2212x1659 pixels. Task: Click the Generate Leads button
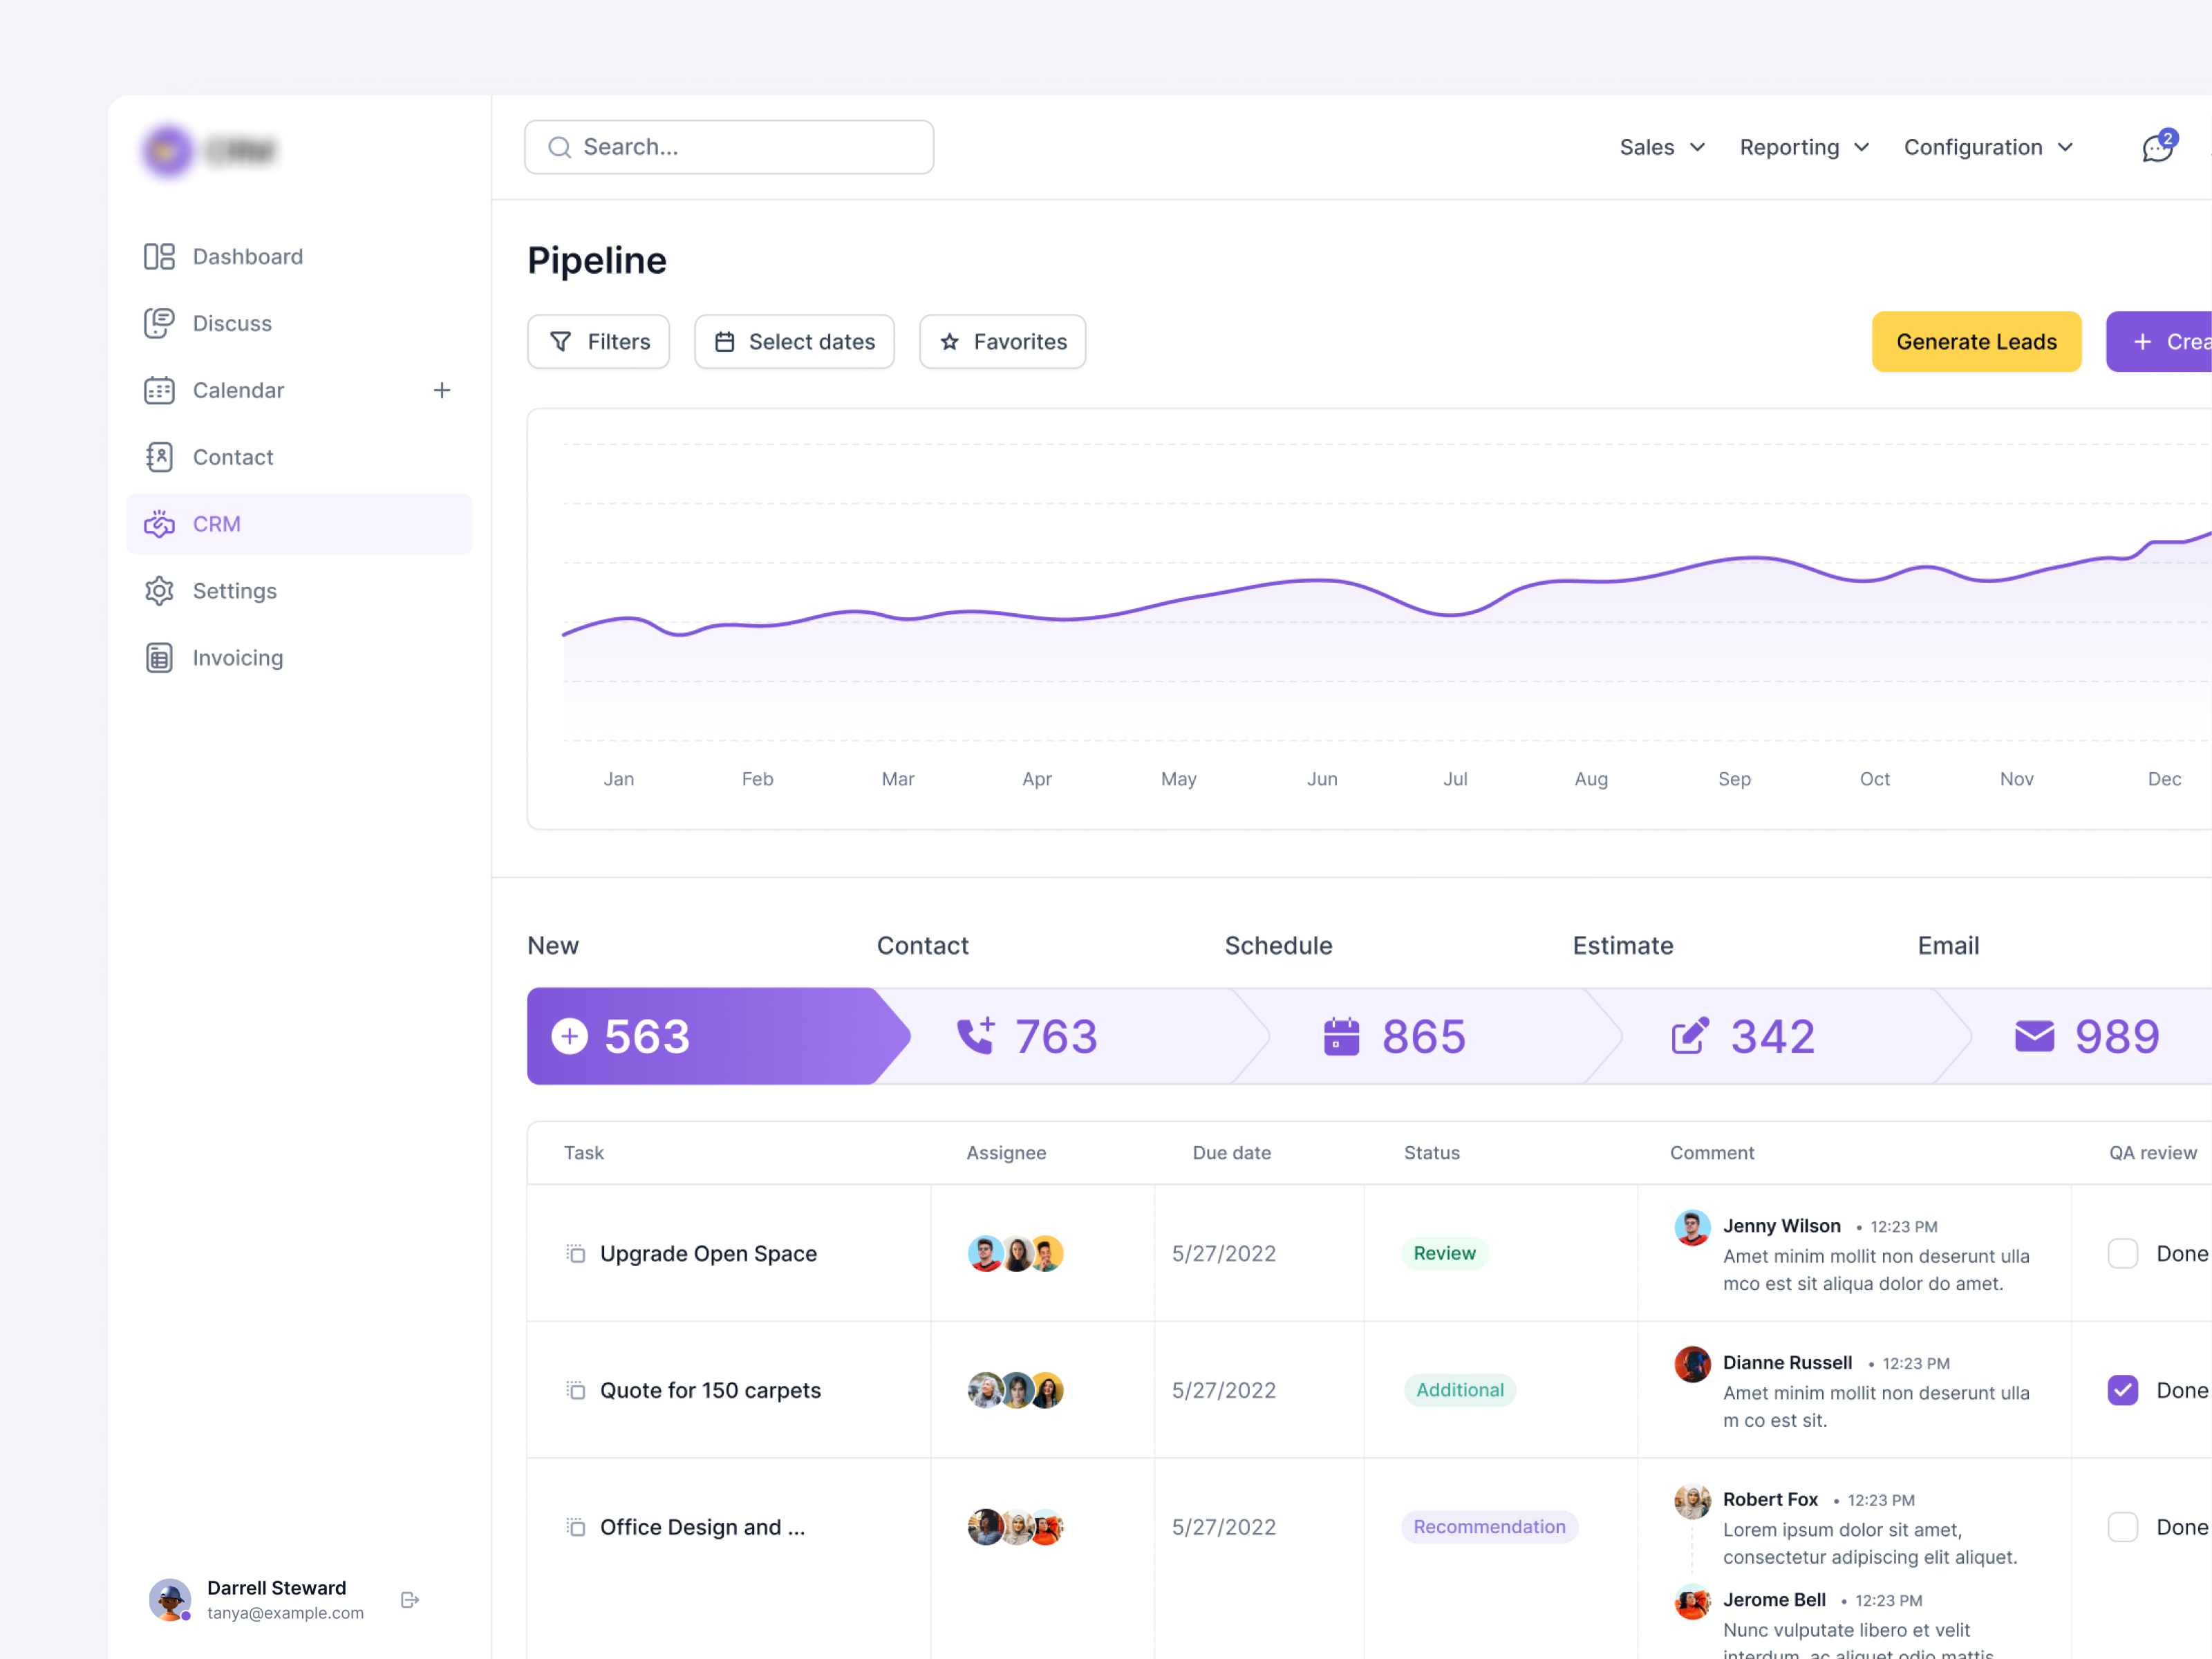[x=1976, y=341]
